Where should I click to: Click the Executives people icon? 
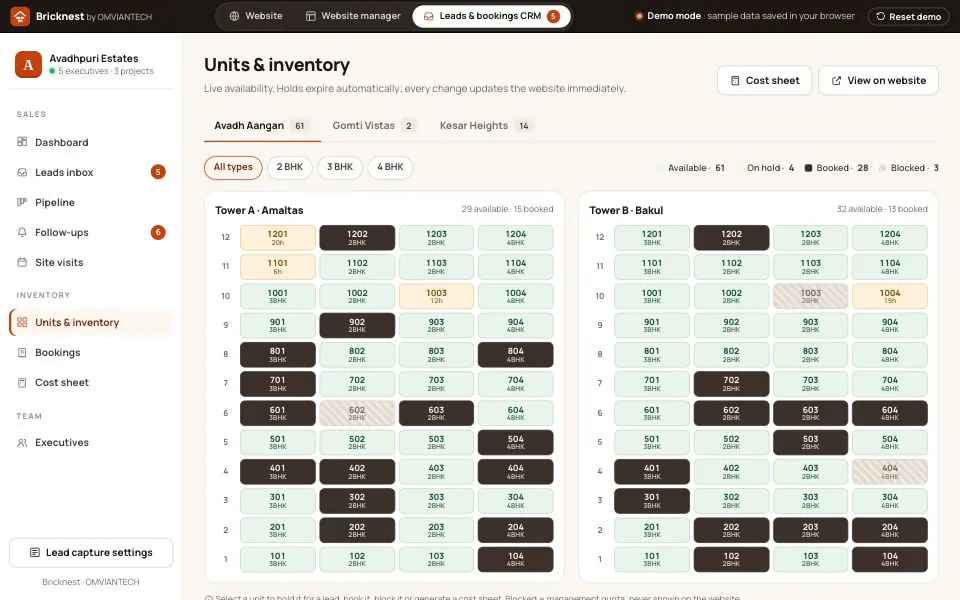click(x=22, y=442)
